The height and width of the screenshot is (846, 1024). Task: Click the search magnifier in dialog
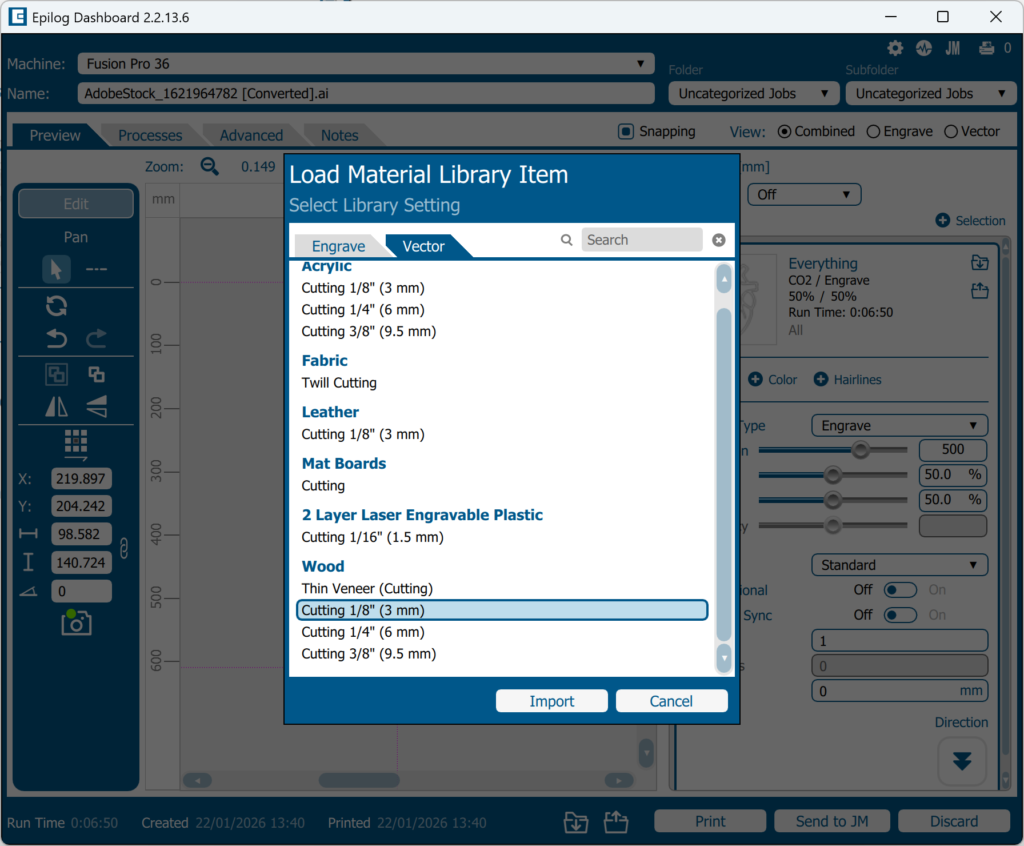point(567,240)
